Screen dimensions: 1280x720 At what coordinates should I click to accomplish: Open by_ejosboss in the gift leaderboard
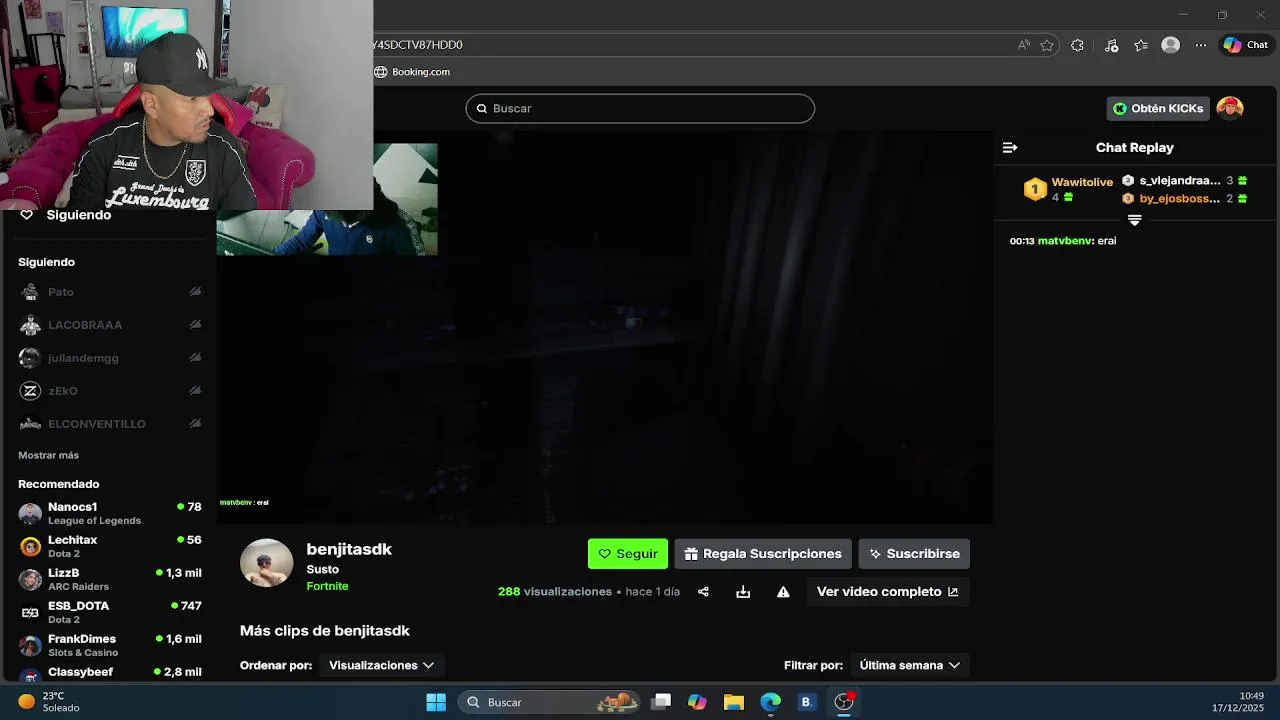coord(1180,199)
